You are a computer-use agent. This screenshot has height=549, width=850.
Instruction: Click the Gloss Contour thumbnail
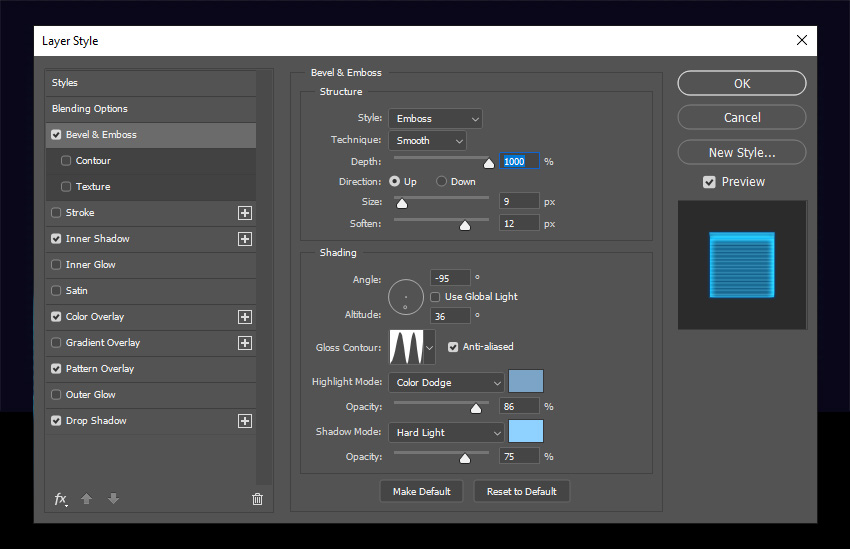point(407,347)
